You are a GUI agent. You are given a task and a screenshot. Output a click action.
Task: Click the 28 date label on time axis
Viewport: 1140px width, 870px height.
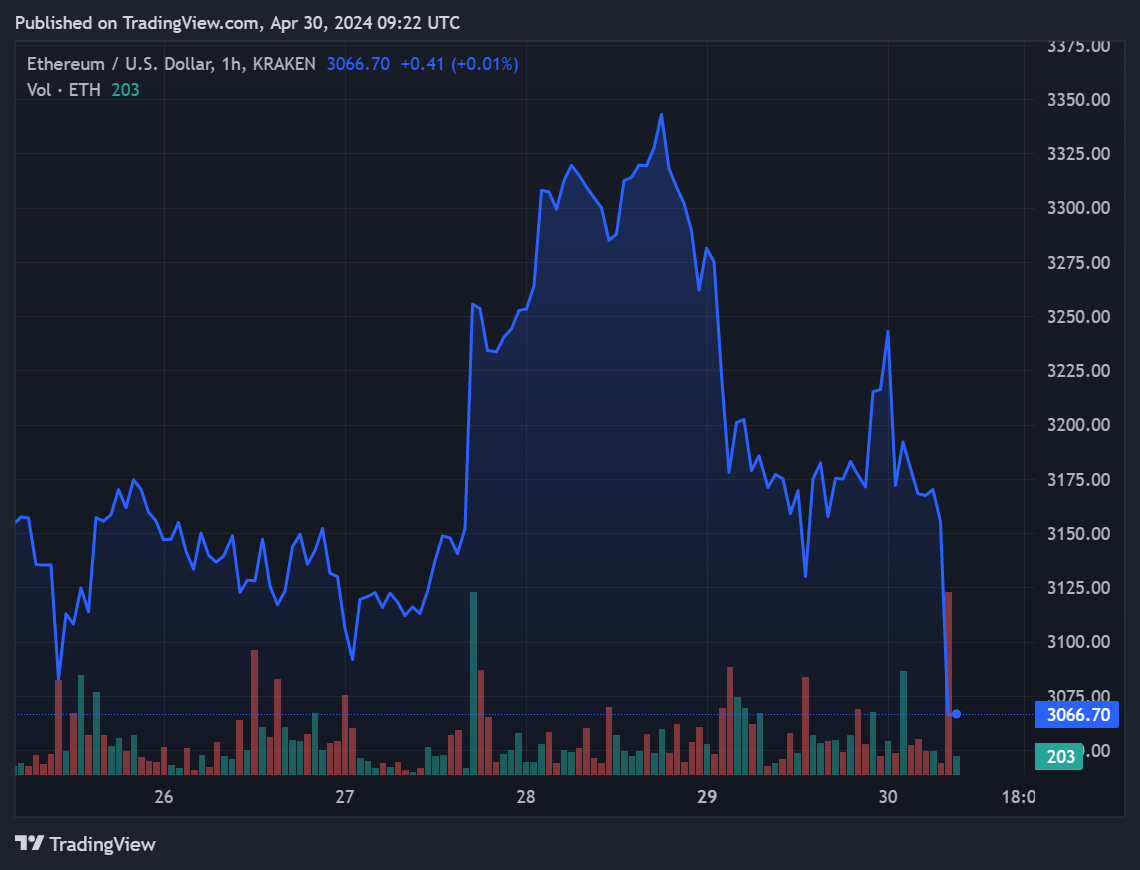526,797
